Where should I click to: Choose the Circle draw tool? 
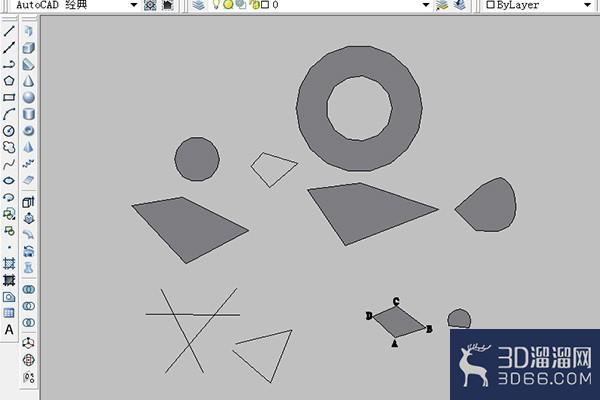pyautogui.click(x=9, y=131)
